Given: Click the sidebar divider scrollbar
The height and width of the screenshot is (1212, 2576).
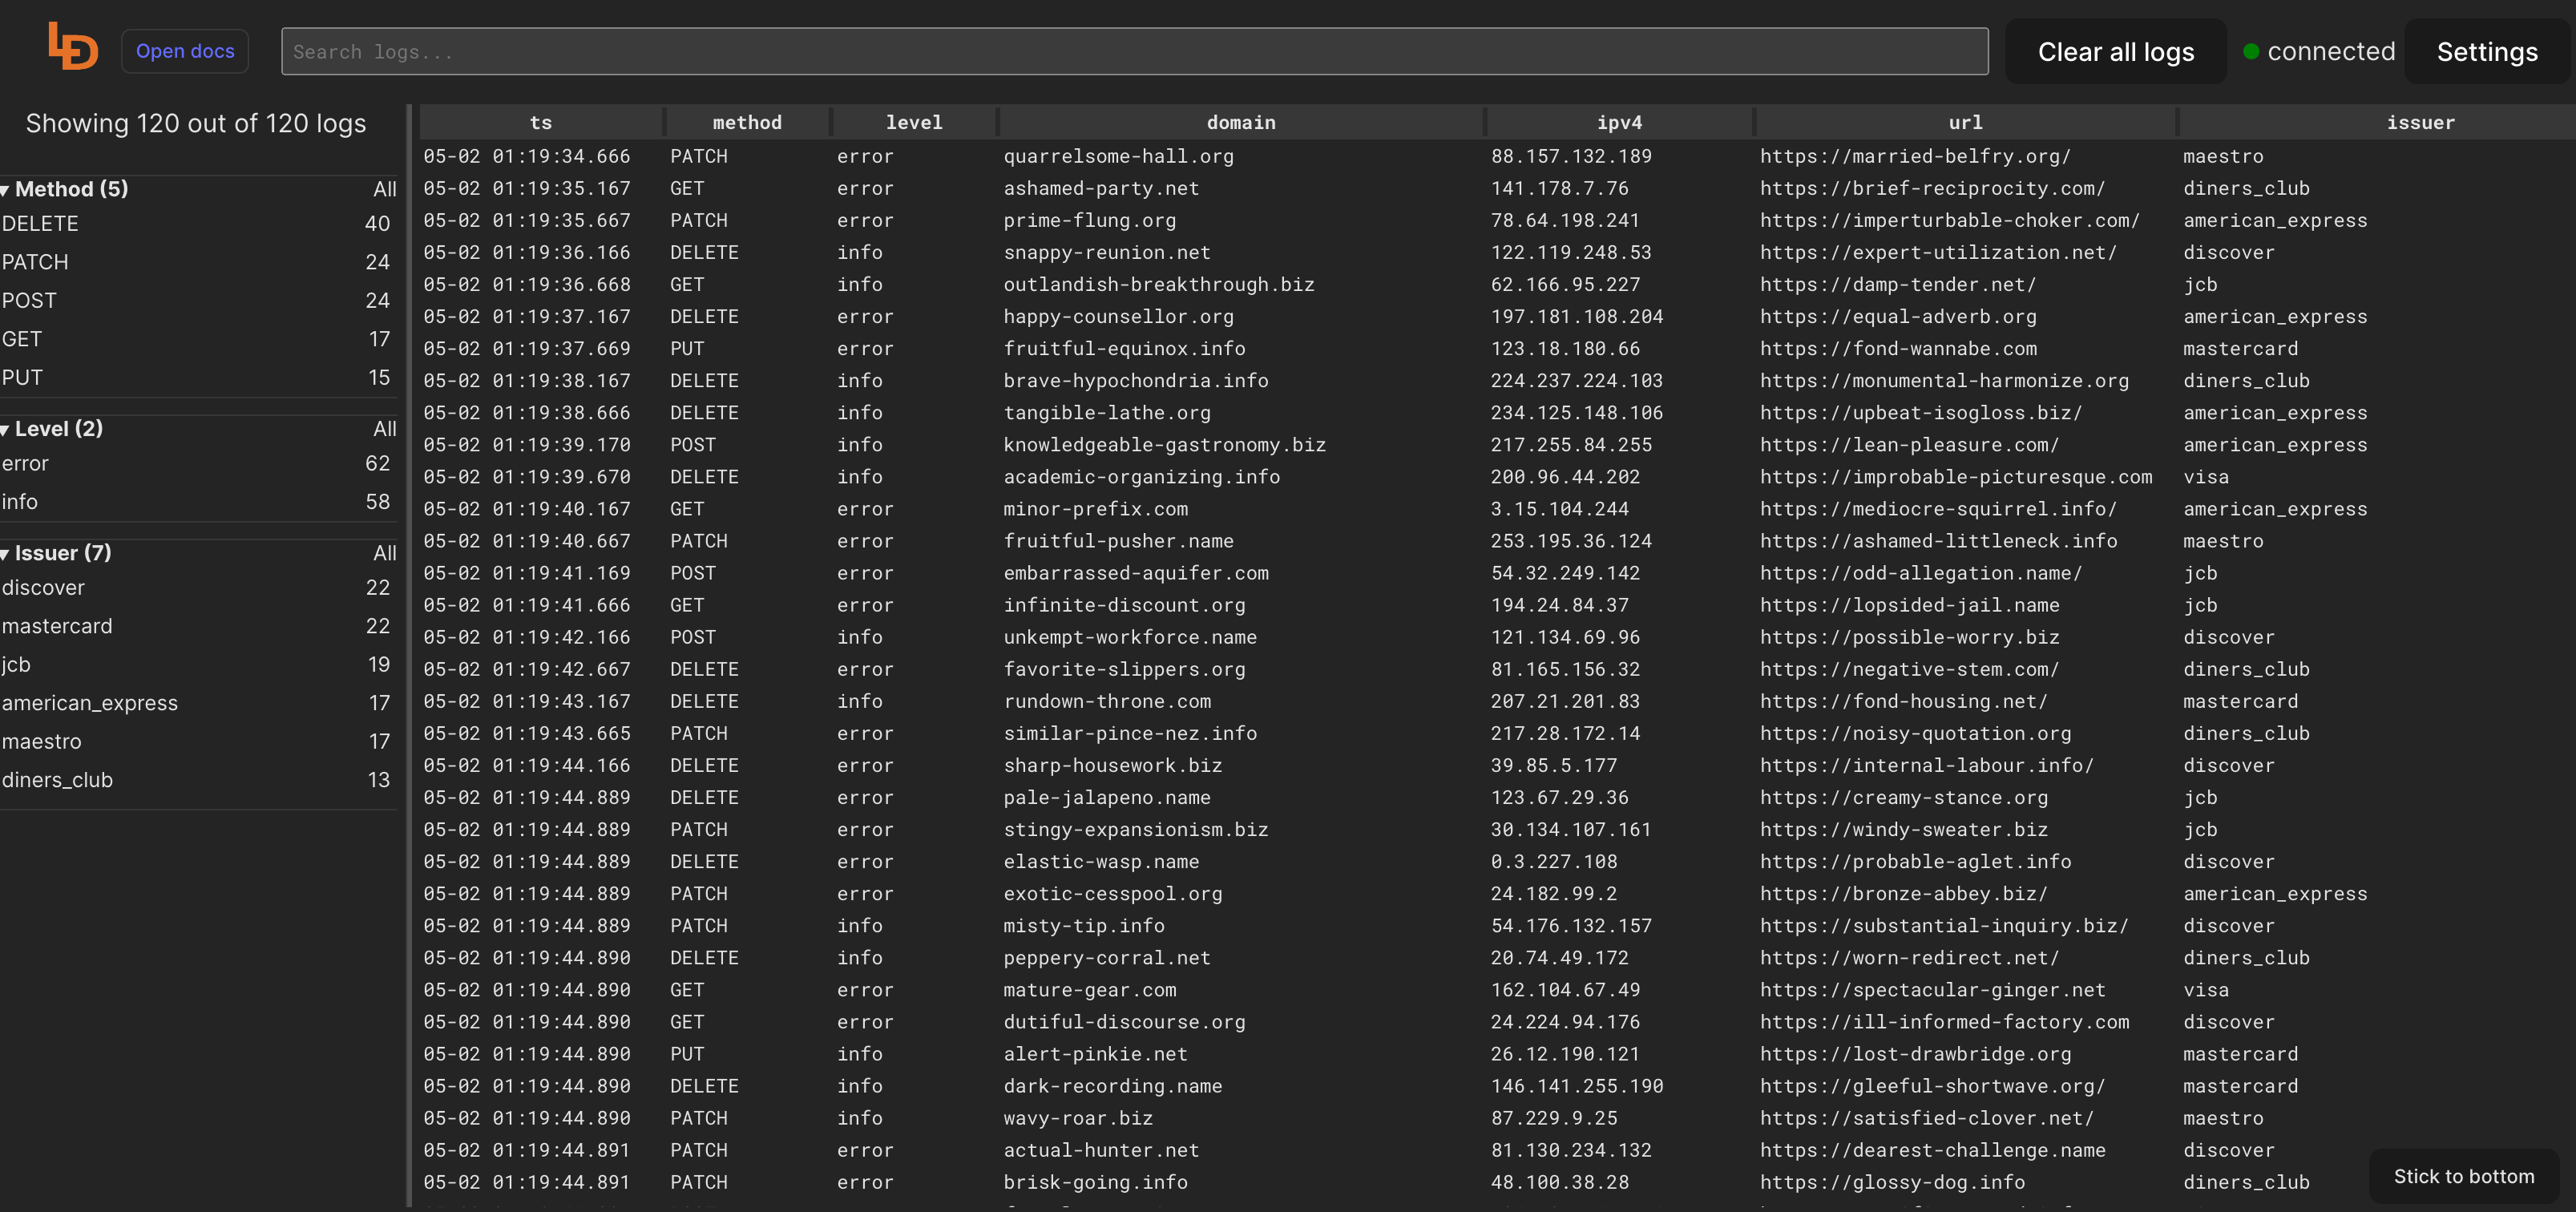Looking at the screenshot, I should [409, 655].
